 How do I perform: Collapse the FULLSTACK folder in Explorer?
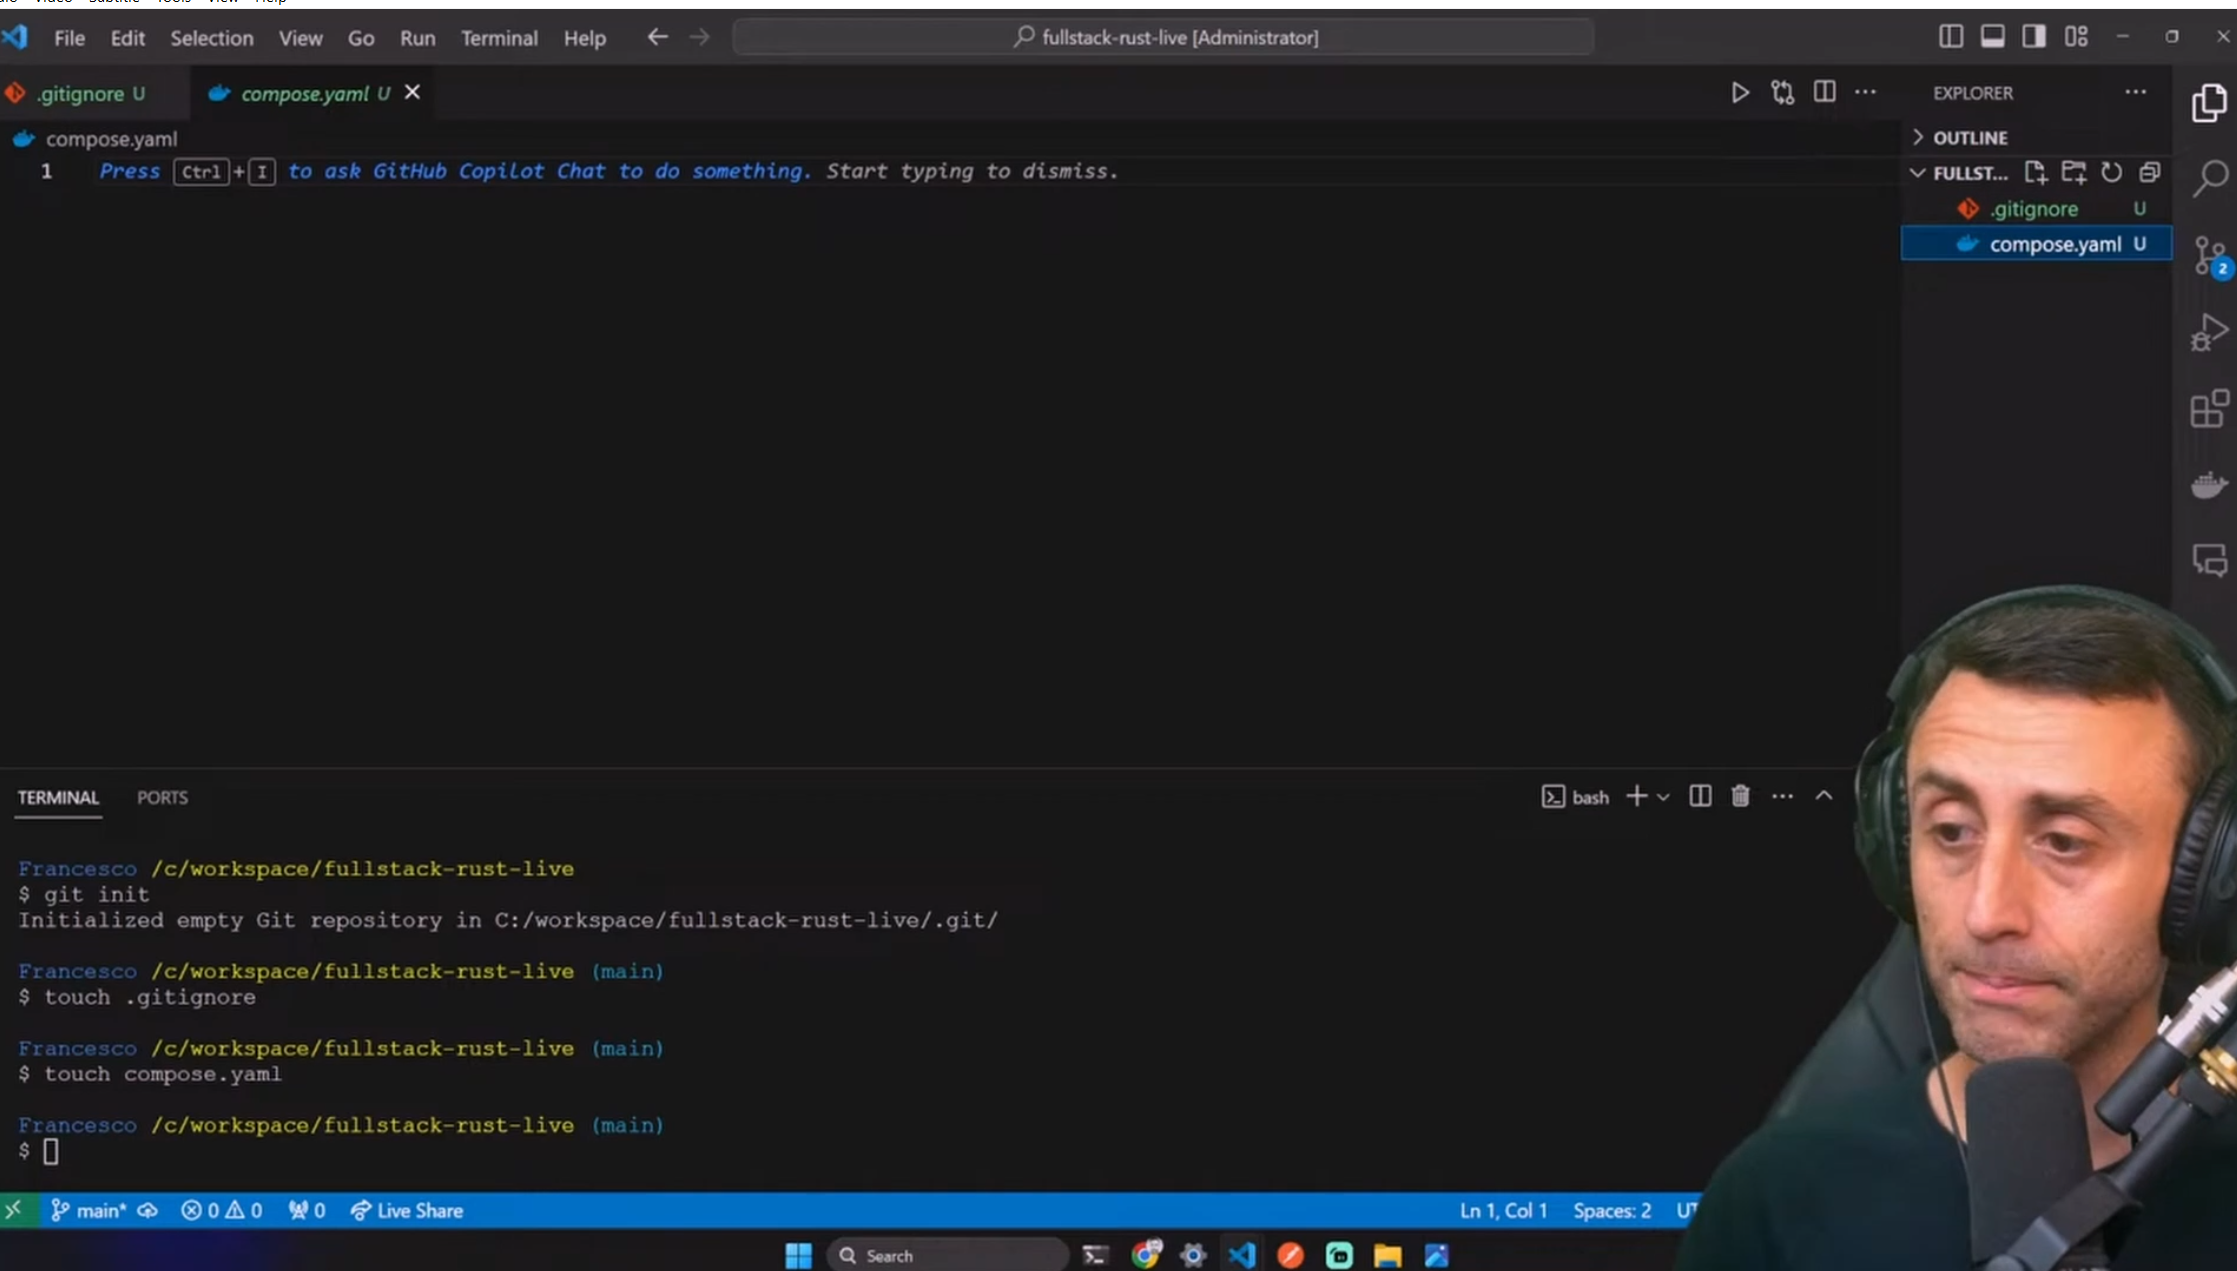1919,172
